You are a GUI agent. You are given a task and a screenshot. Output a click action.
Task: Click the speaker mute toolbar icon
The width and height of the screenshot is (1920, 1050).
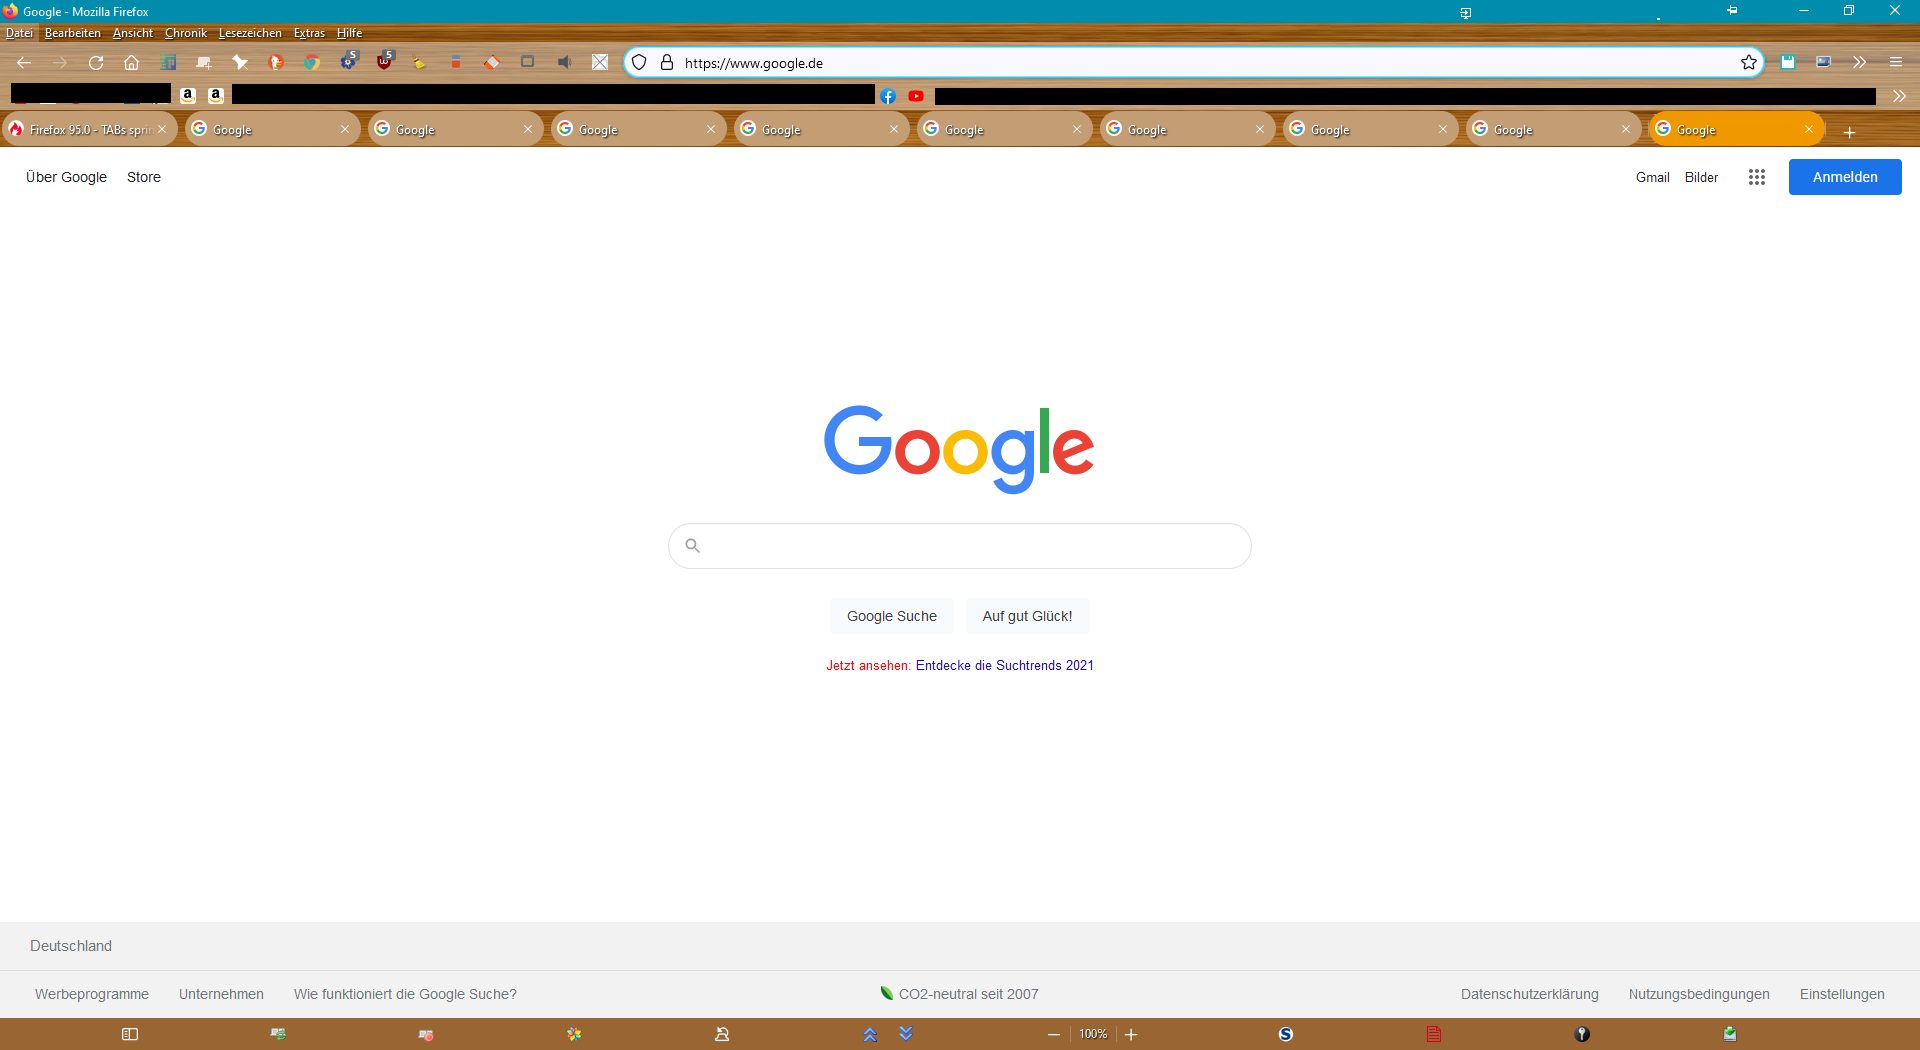(x=564, y=62)
